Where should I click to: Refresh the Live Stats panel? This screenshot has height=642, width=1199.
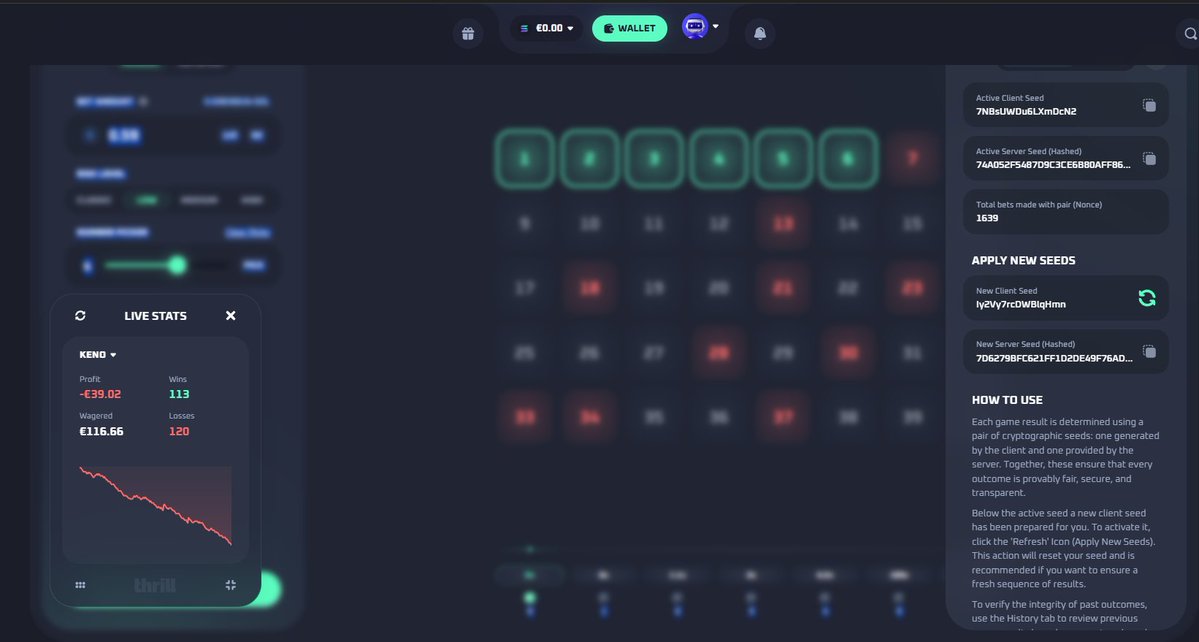(x=80, y=316)
